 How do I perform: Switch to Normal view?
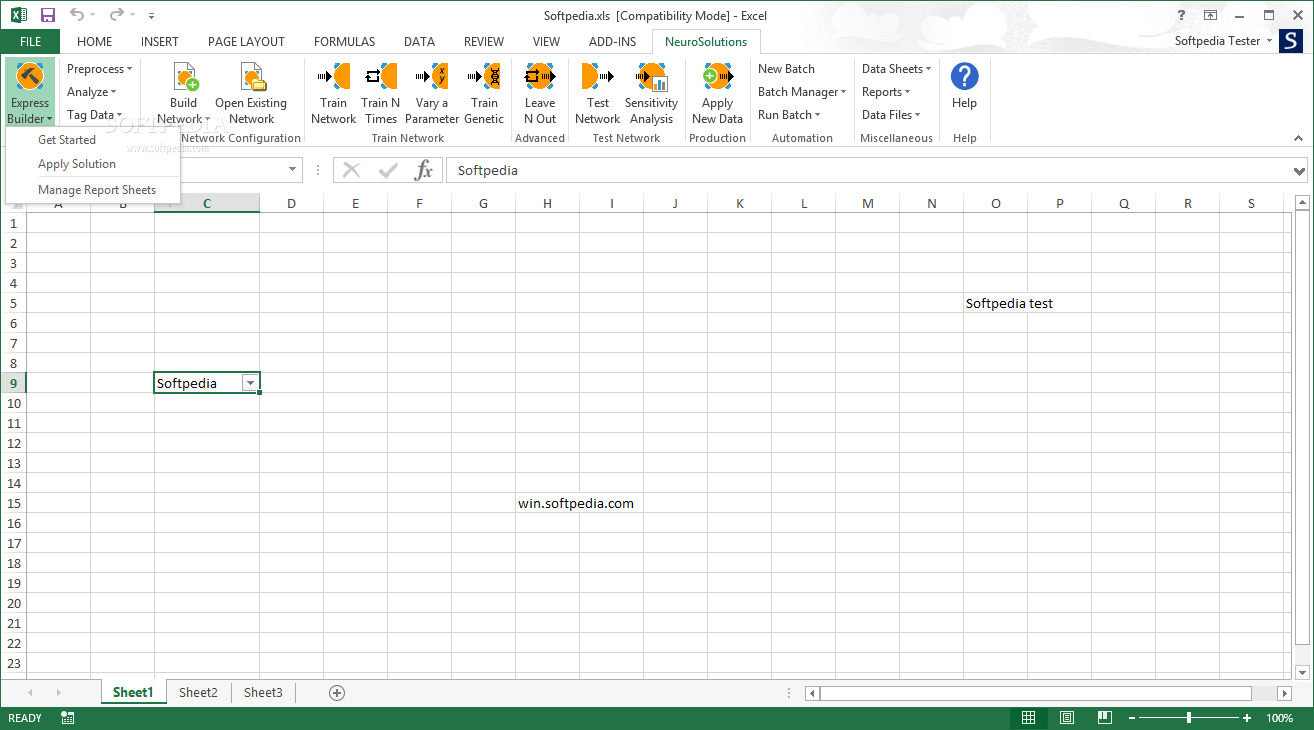click(1028, 718)
